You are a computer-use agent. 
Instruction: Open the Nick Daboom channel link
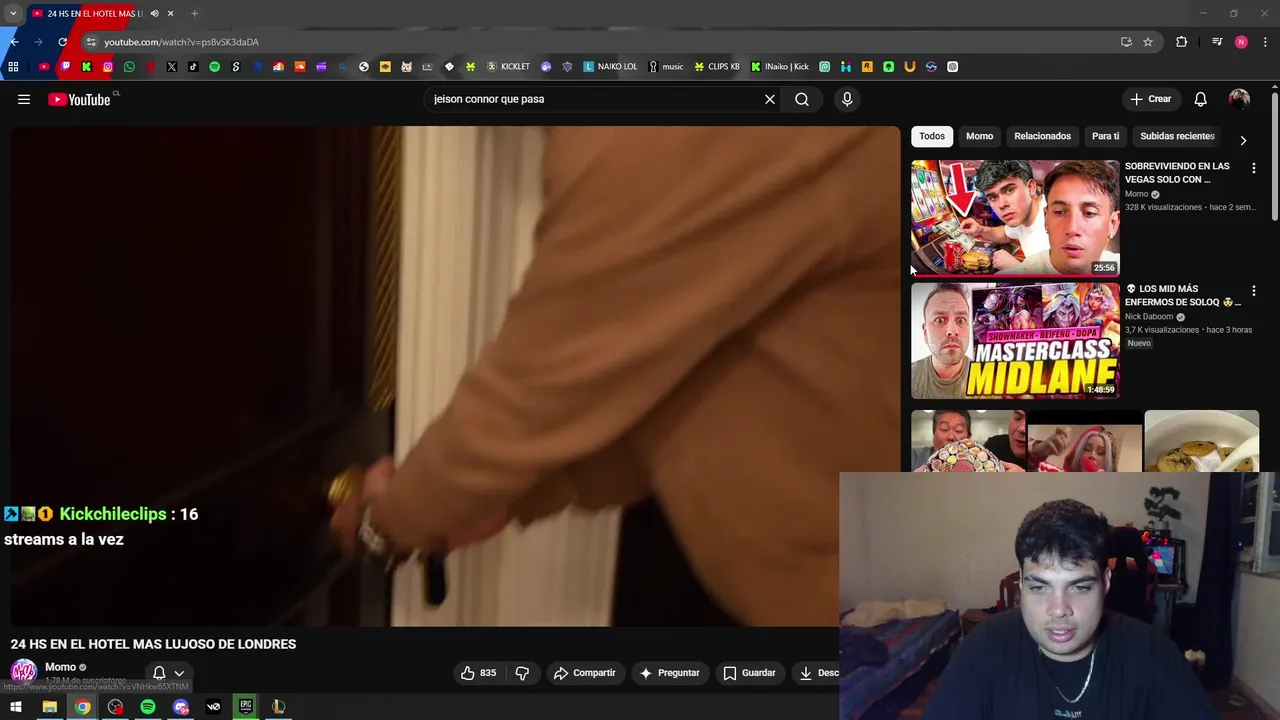[x=1149, y=316]
